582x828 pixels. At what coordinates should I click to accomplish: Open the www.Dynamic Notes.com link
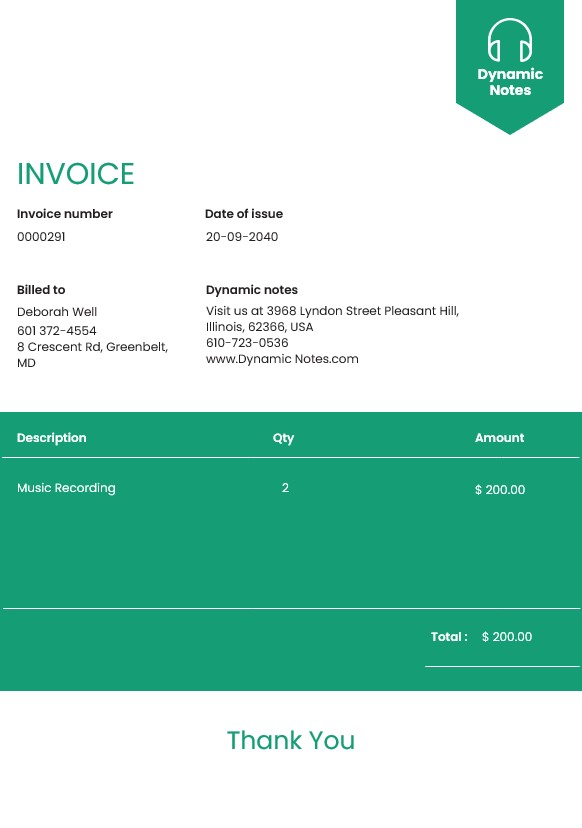282,359
